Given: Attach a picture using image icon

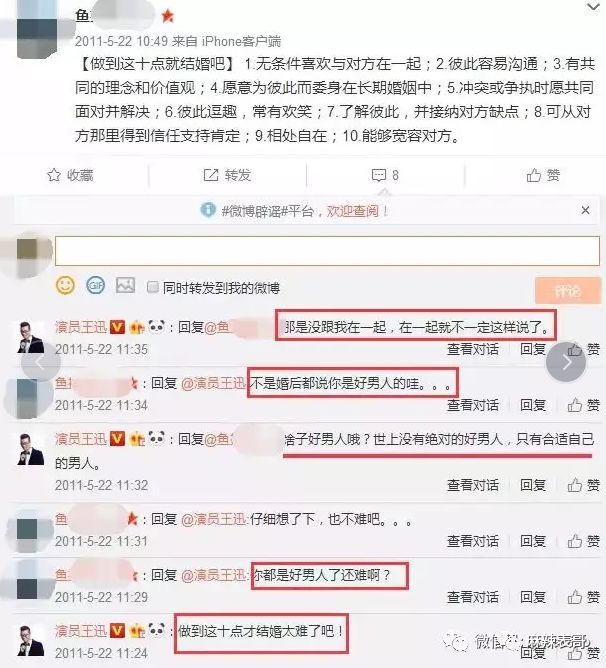Looking at the screenshot, I should point(125,285).
